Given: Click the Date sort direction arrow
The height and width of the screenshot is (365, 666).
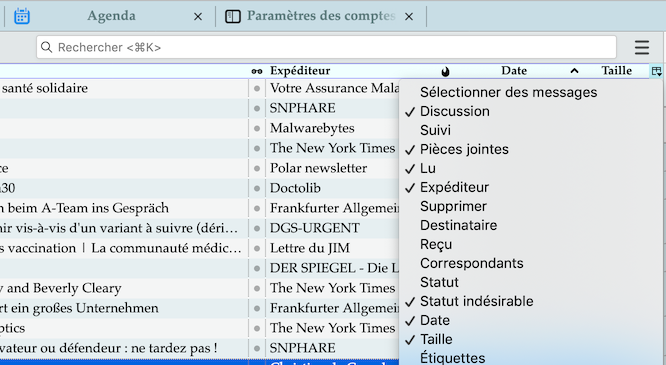Looking at the screenshot, I should [574, 71].
